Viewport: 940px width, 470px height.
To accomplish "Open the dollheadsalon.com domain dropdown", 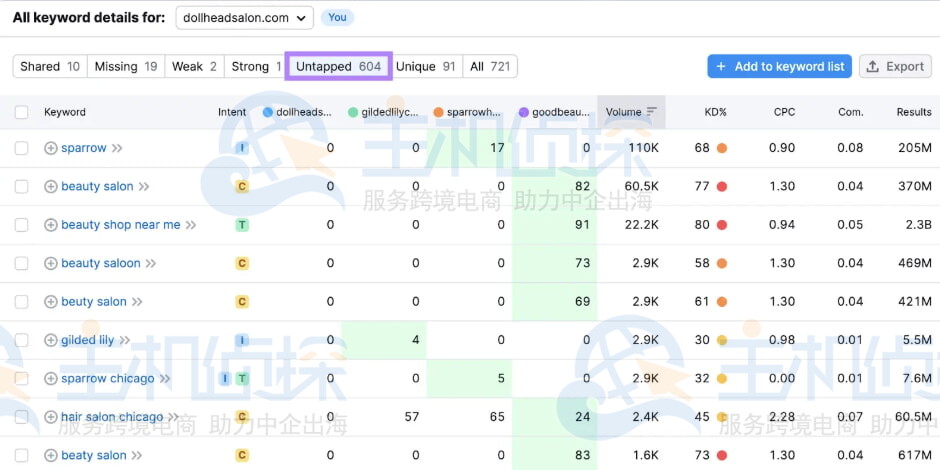I will coord(244,18).
